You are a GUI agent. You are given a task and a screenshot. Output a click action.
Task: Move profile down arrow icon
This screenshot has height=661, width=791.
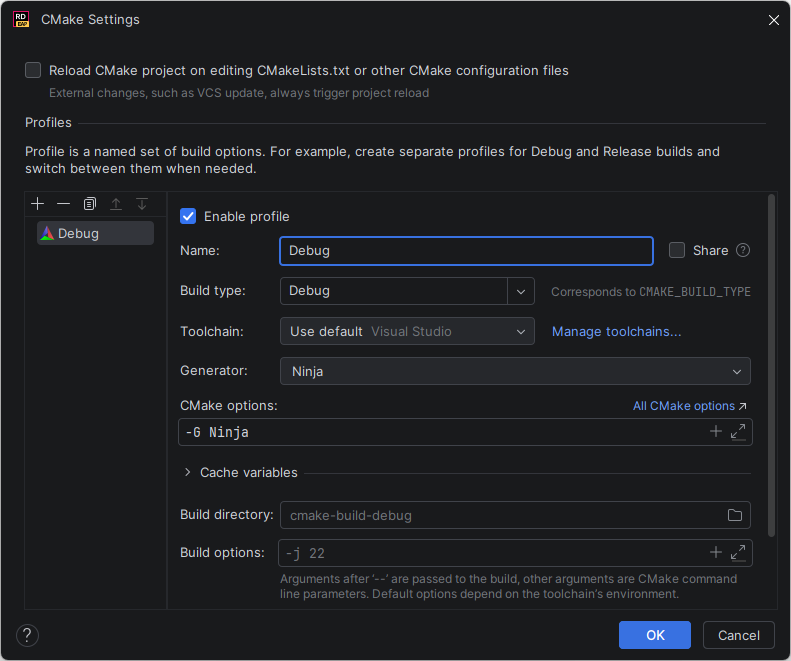[142, 204]
